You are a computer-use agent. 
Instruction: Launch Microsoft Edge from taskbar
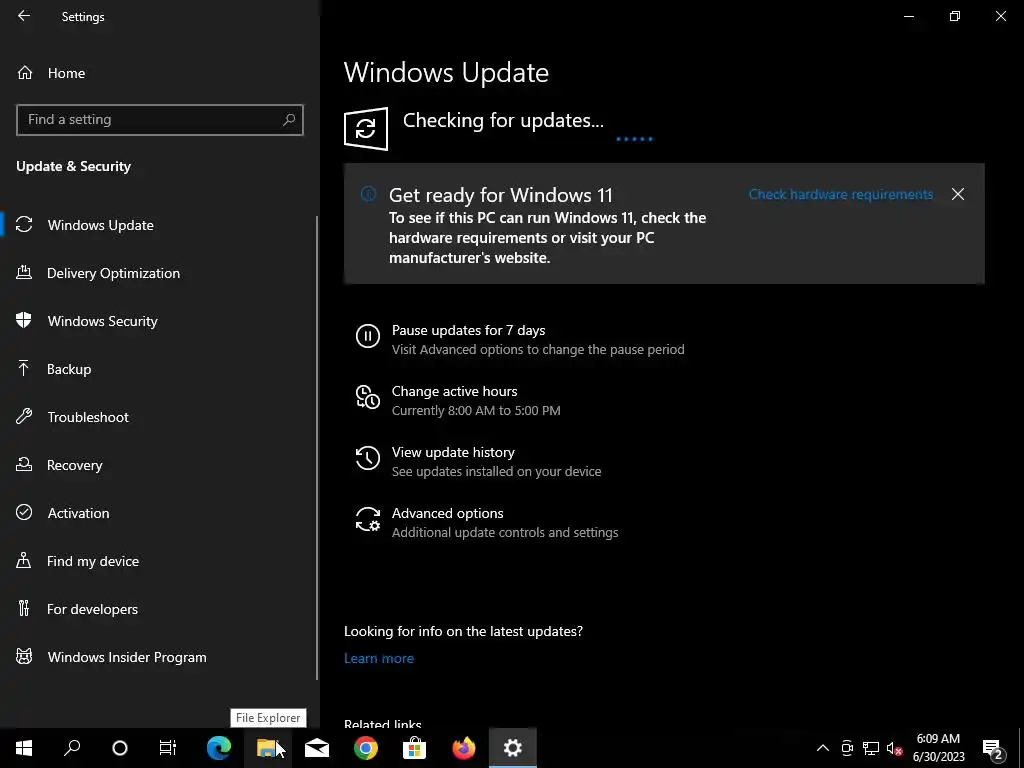[219, 748]
